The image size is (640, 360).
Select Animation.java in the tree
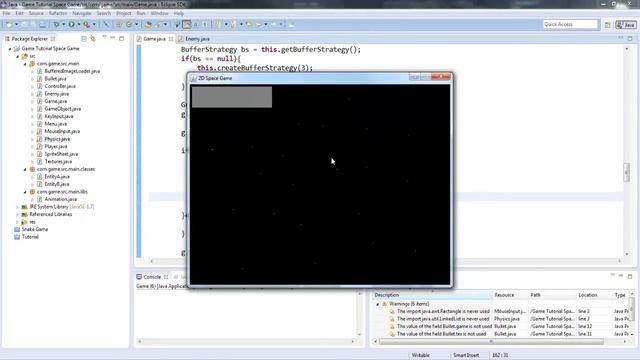point(60,199)
